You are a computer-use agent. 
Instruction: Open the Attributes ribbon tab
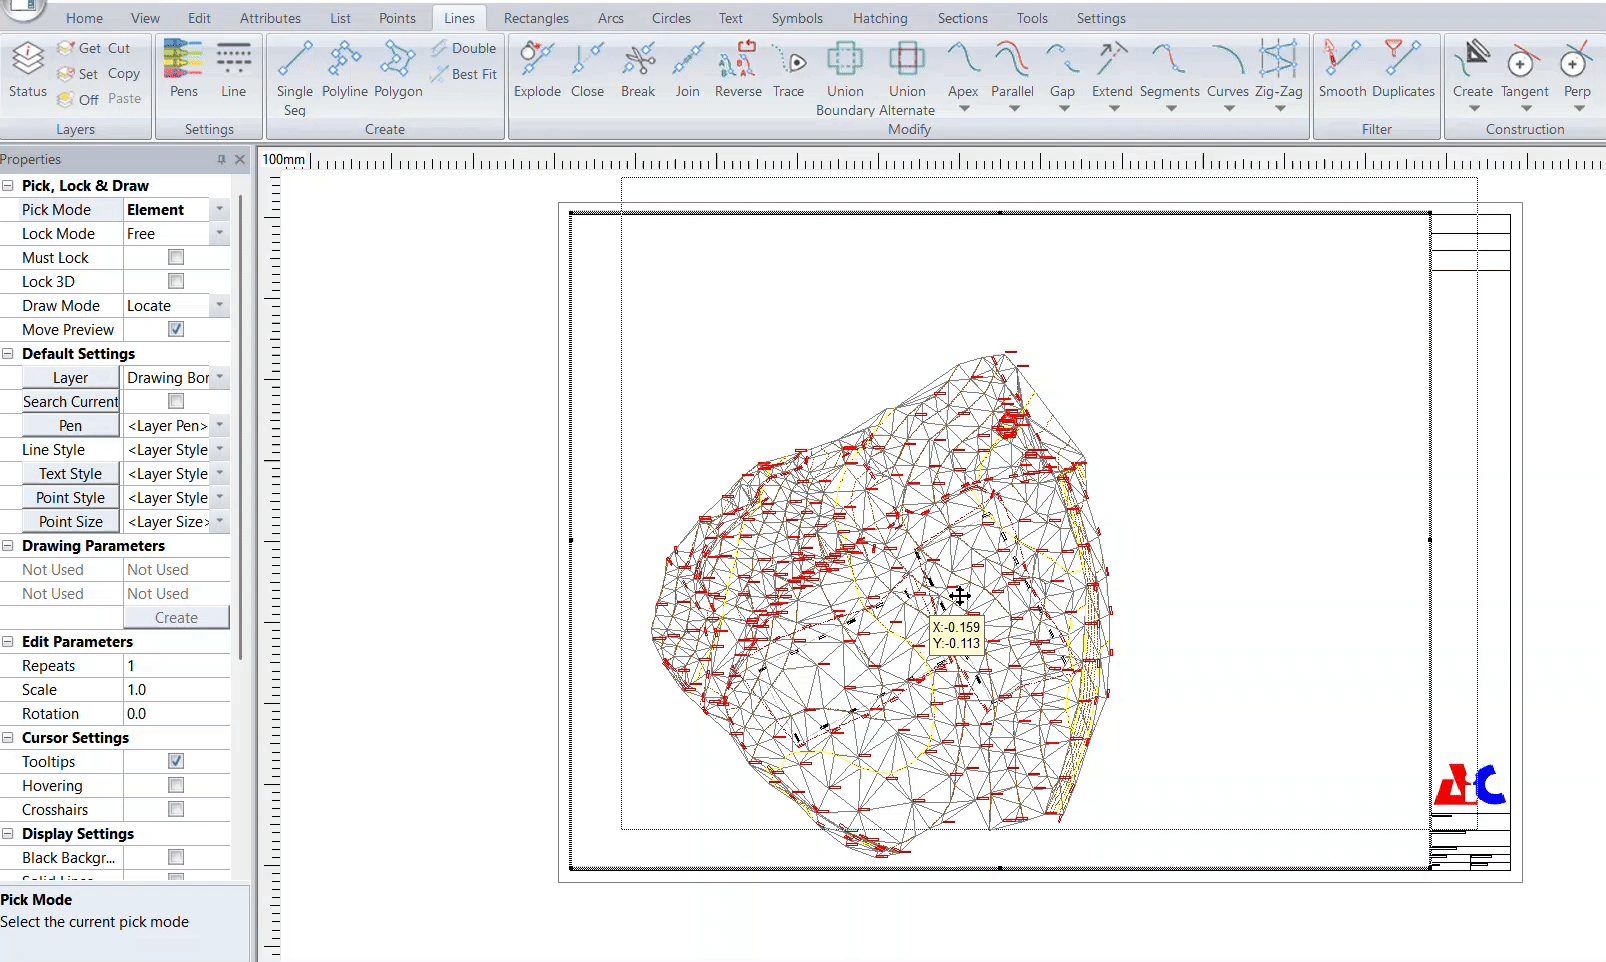tap(270, 18)
